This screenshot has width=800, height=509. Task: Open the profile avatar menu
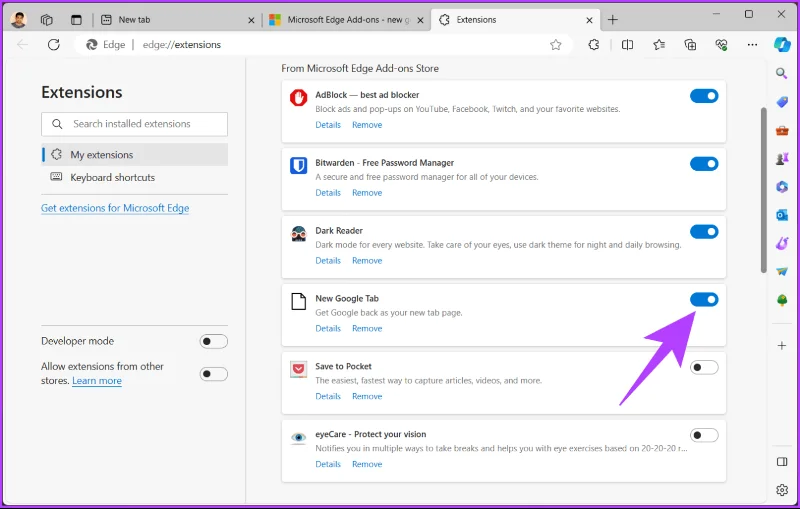(x=18, y=20)
